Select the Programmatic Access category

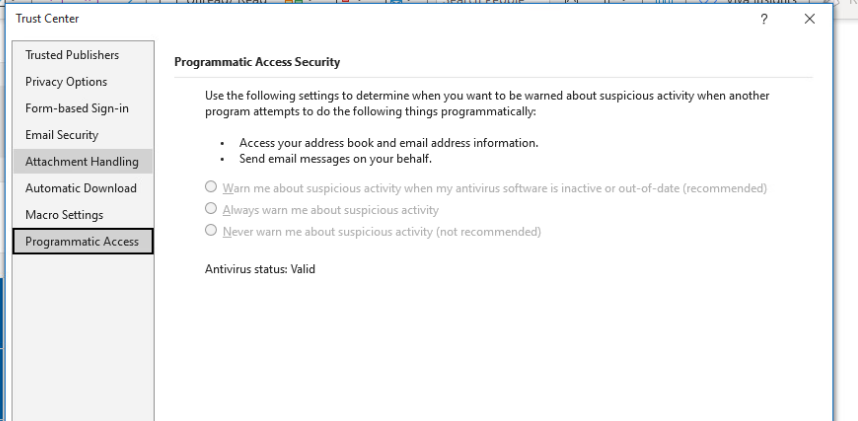click(x=82, y=241)
